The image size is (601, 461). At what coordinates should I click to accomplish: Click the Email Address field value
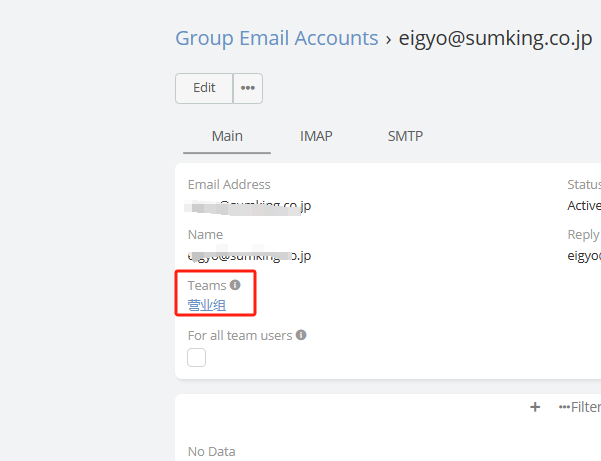(x=249, y=205)
